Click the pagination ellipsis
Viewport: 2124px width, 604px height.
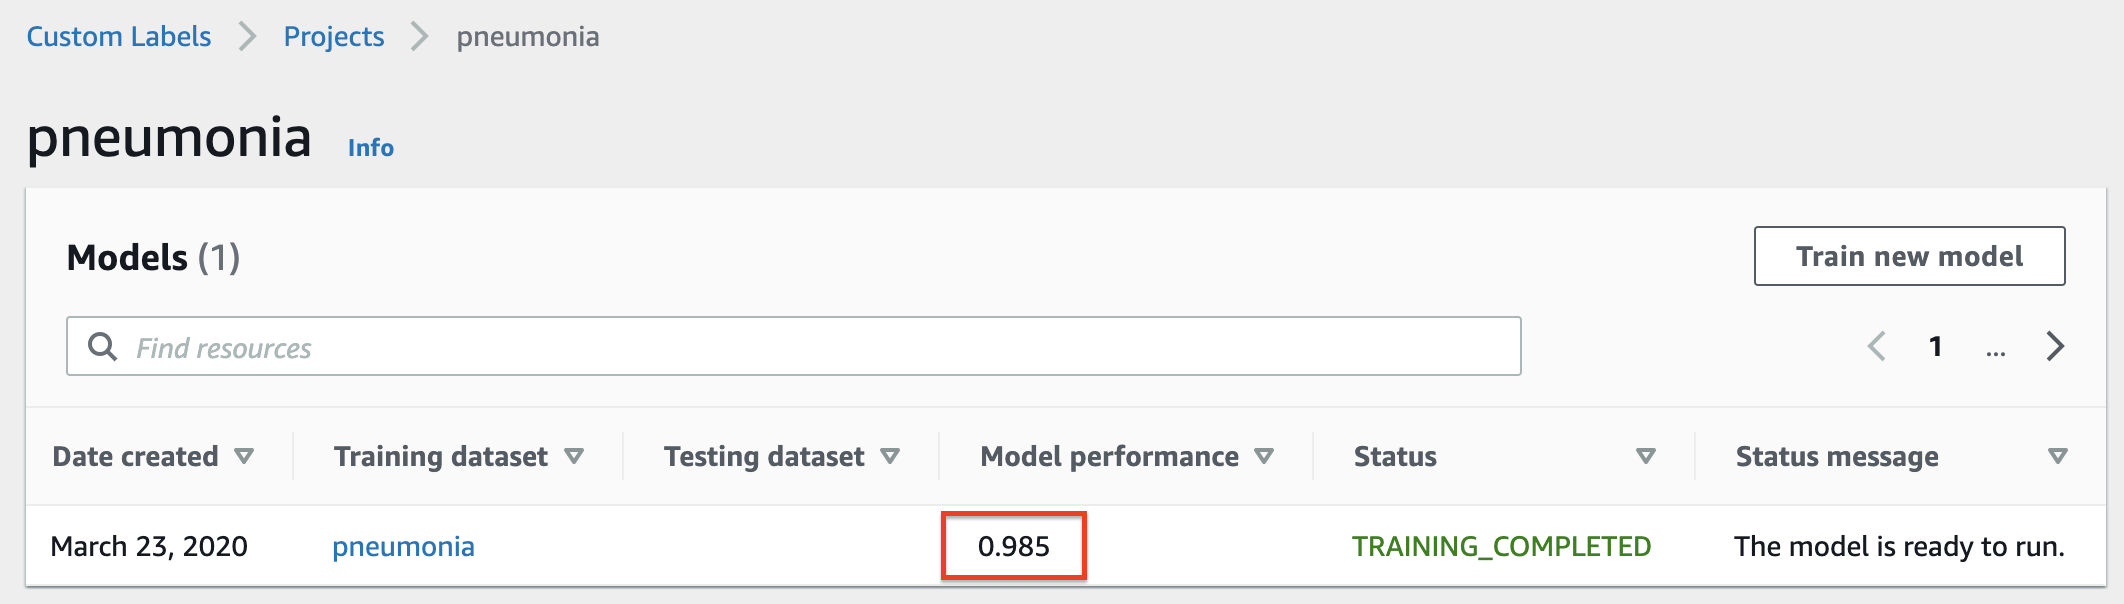(x=1996, y=348)
